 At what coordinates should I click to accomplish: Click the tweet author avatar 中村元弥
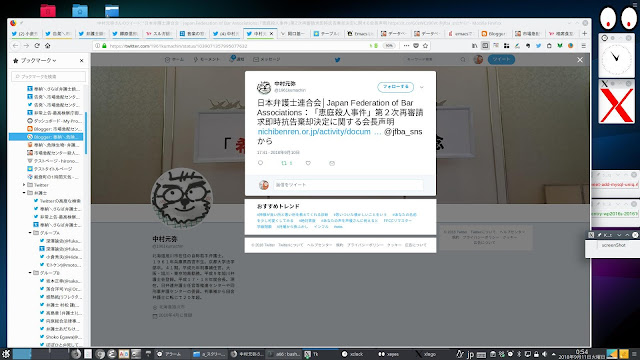264,87
